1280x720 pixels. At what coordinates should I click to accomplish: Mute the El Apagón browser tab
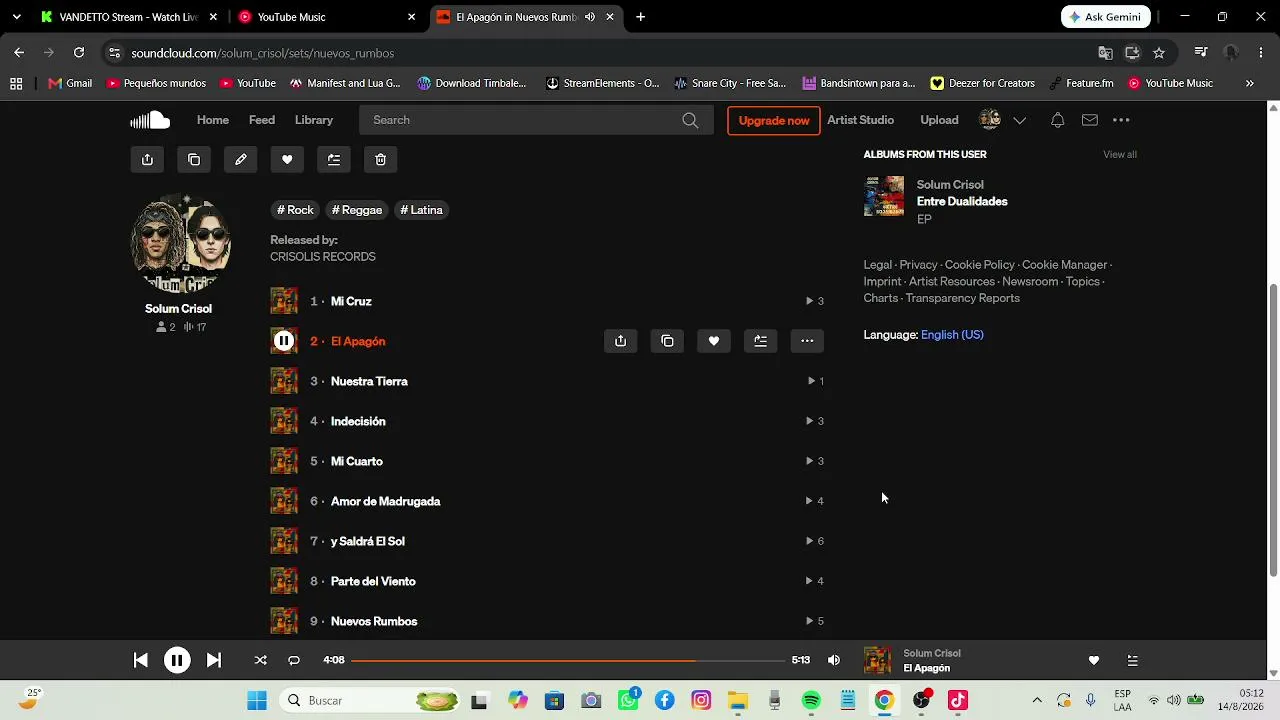590,17
